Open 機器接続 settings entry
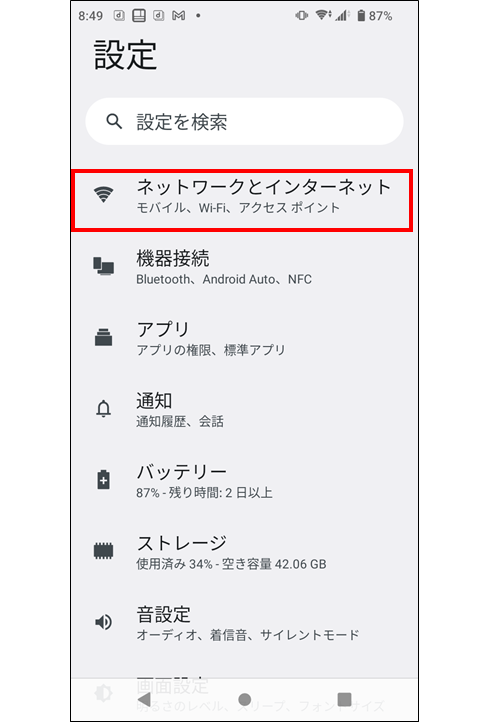Viewport: 496px width, 722px height. pos(245,267)
